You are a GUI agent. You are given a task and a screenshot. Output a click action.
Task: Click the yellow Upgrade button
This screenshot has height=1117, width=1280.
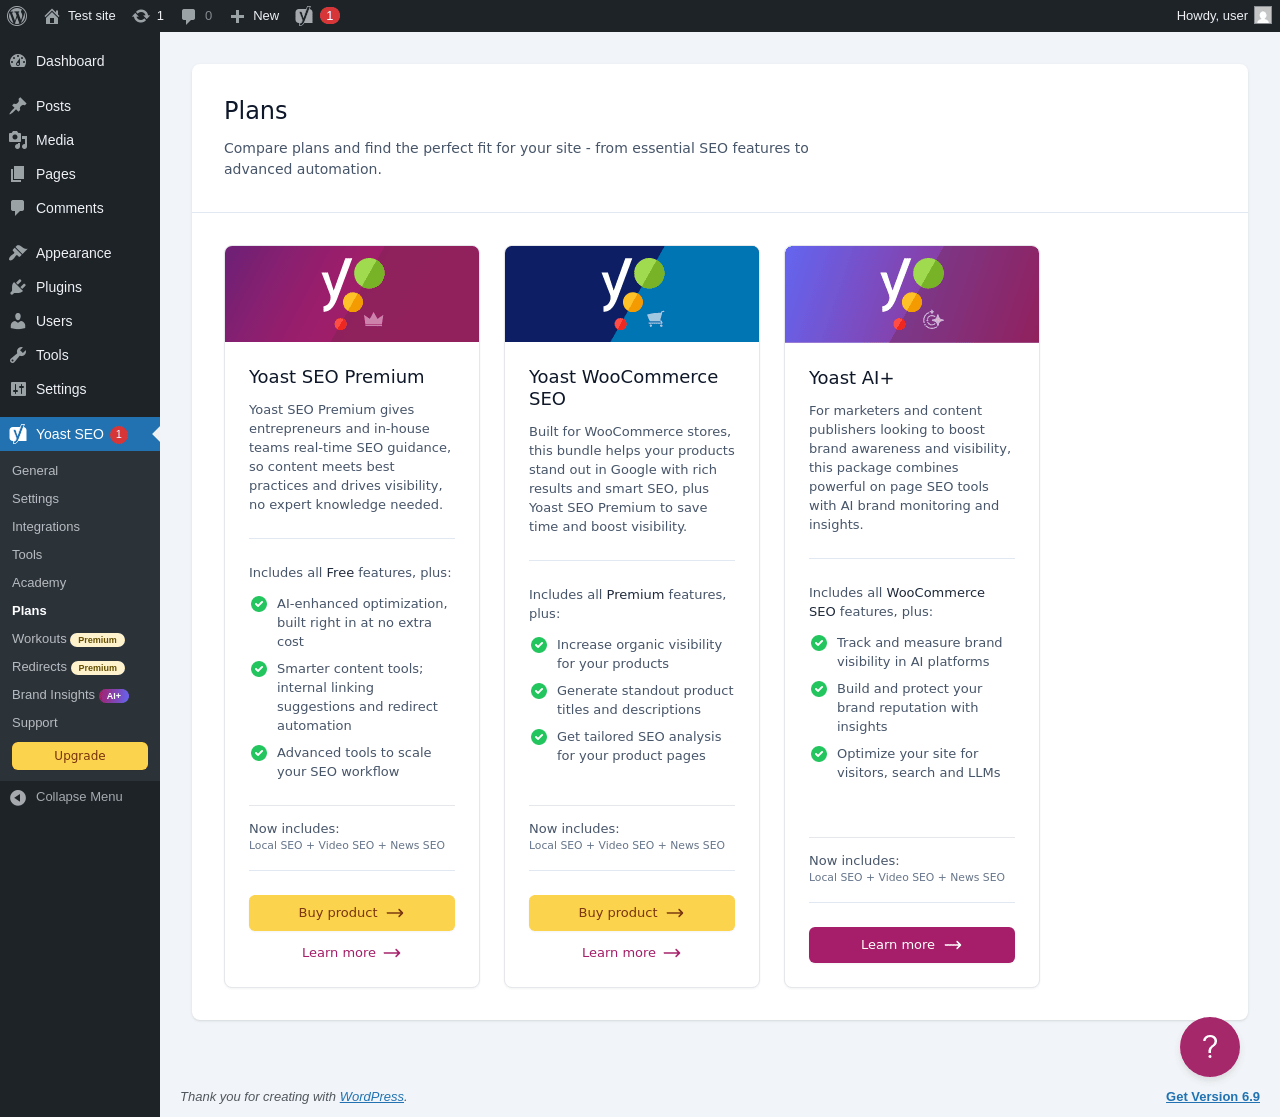[80, 756]
